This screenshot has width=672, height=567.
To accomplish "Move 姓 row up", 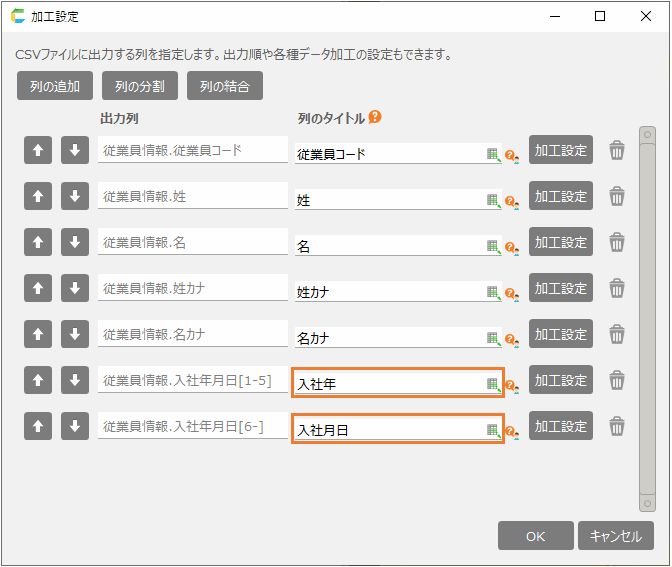I will tap(37, 196).
